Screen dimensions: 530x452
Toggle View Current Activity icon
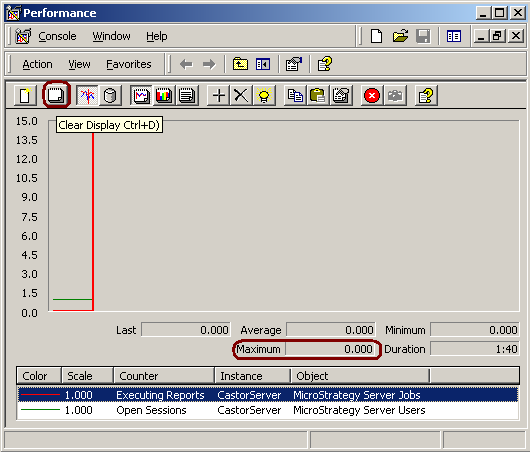click(x=87, y=96)
